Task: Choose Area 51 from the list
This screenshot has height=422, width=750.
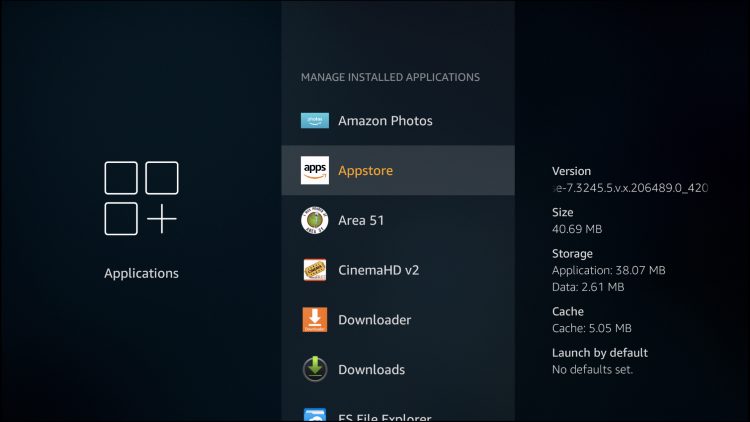Action: click(x=398, y=220)
